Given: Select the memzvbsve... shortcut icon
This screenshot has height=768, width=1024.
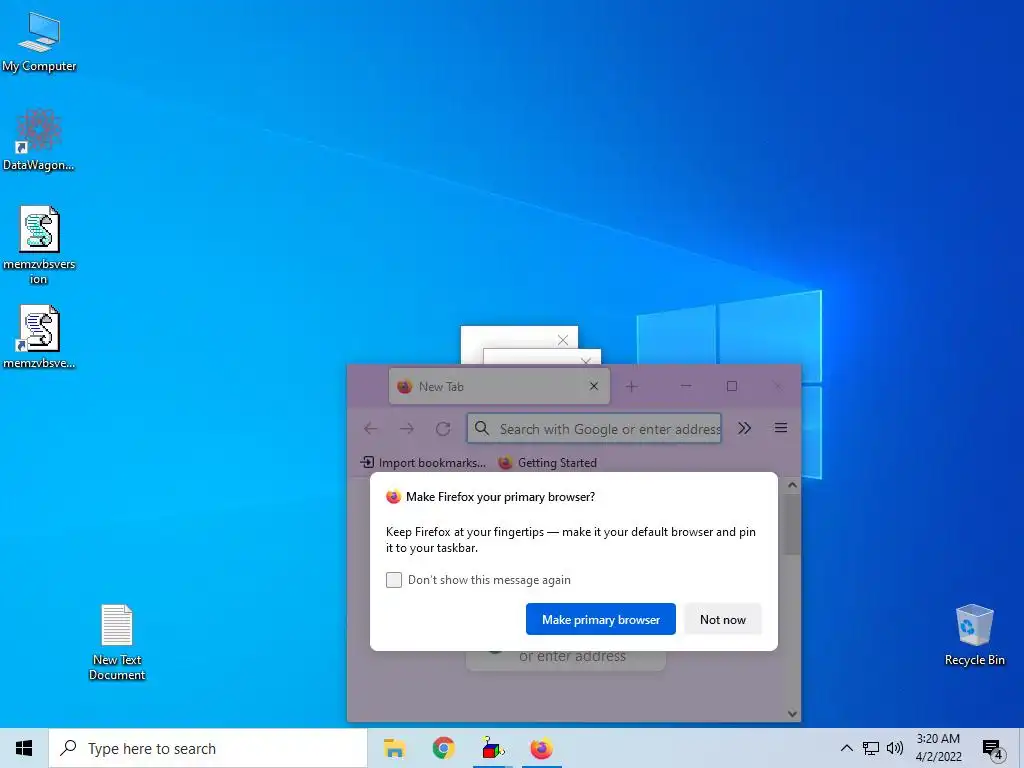Looking at the screenshot, I should (39, 337).
